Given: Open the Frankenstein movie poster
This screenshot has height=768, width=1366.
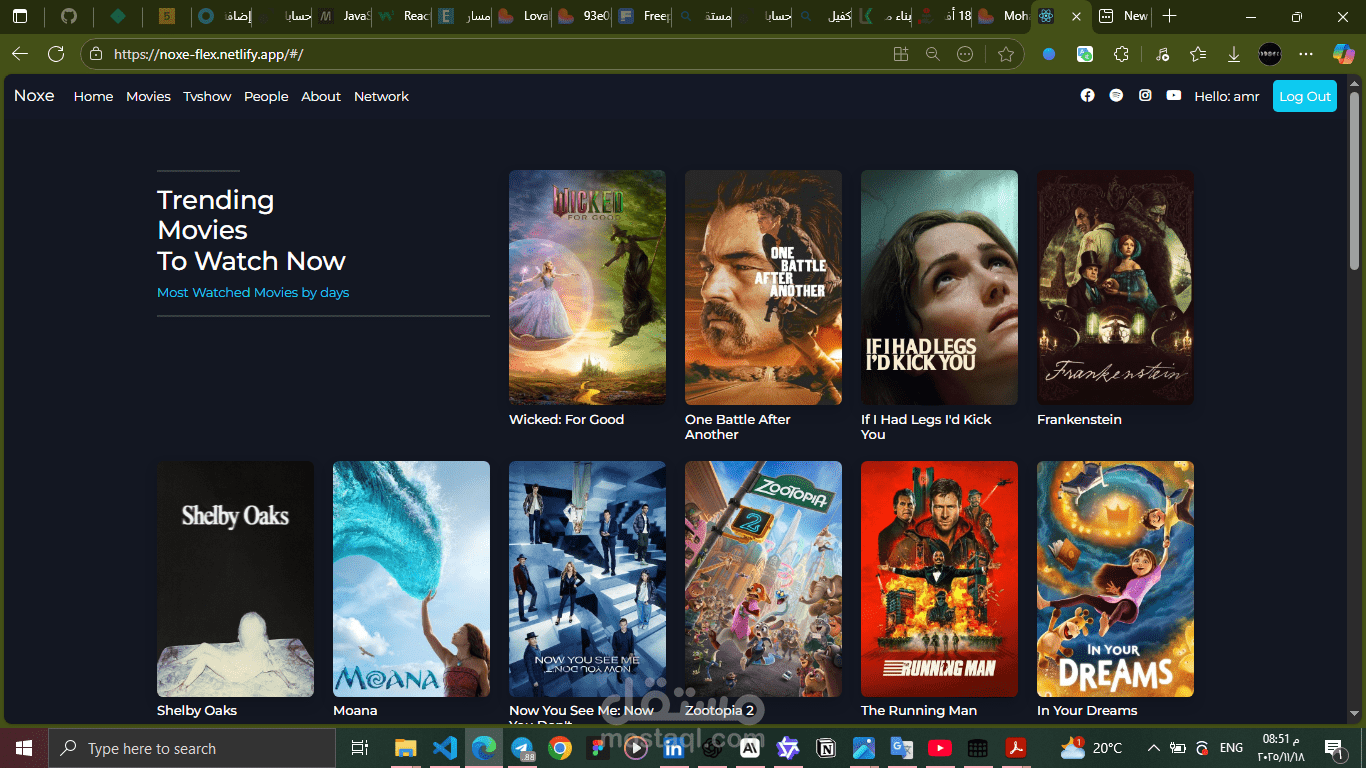Looking at the screenshot, I should 1115,287.
